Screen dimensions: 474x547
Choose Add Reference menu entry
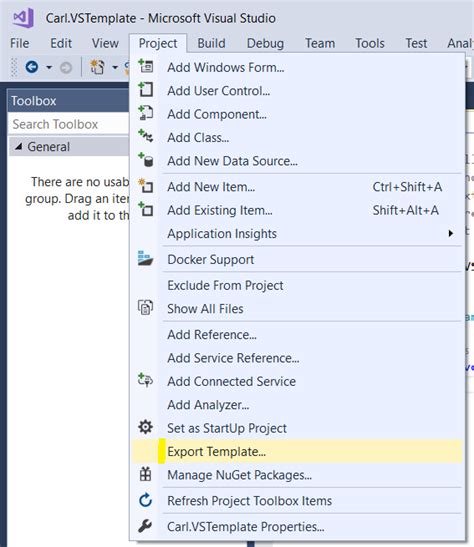point(297,334)
